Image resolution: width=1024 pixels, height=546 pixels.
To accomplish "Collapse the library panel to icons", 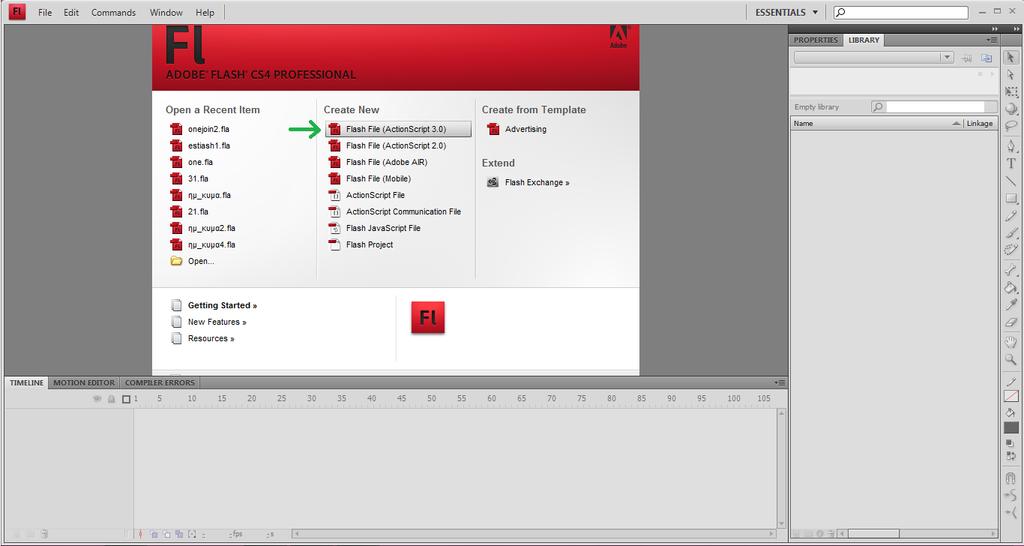I will point(995,29).
